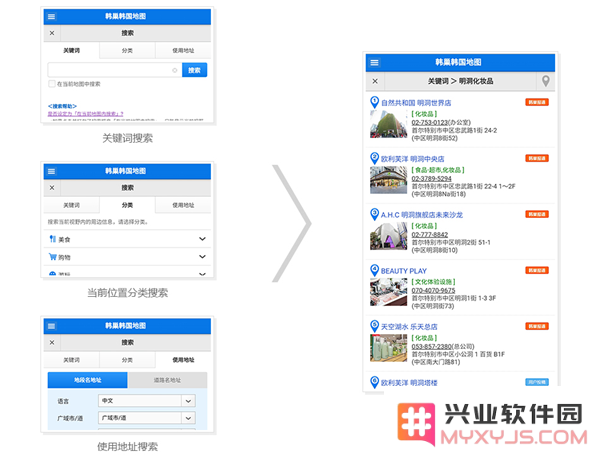Open the 语言 dropdown showing 中文
The width and height of the screenshot is (600, 461).
click(147, 401)
